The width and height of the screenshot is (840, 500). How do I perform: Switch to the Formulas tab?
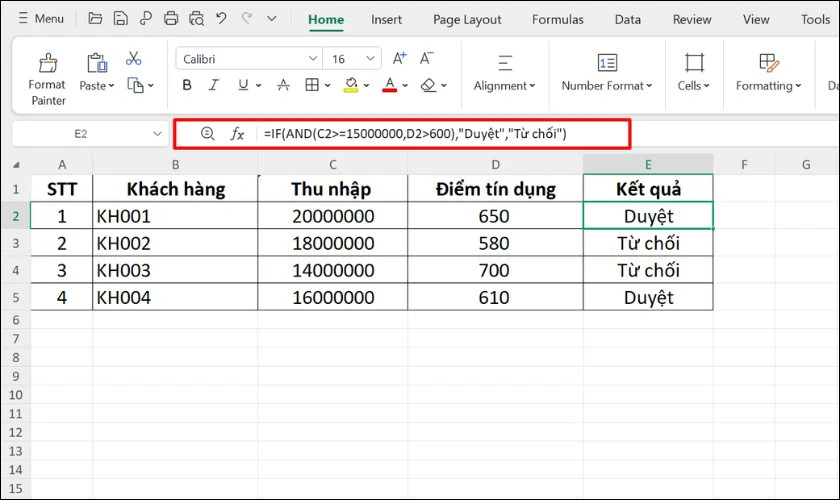(x=558, y=20)
